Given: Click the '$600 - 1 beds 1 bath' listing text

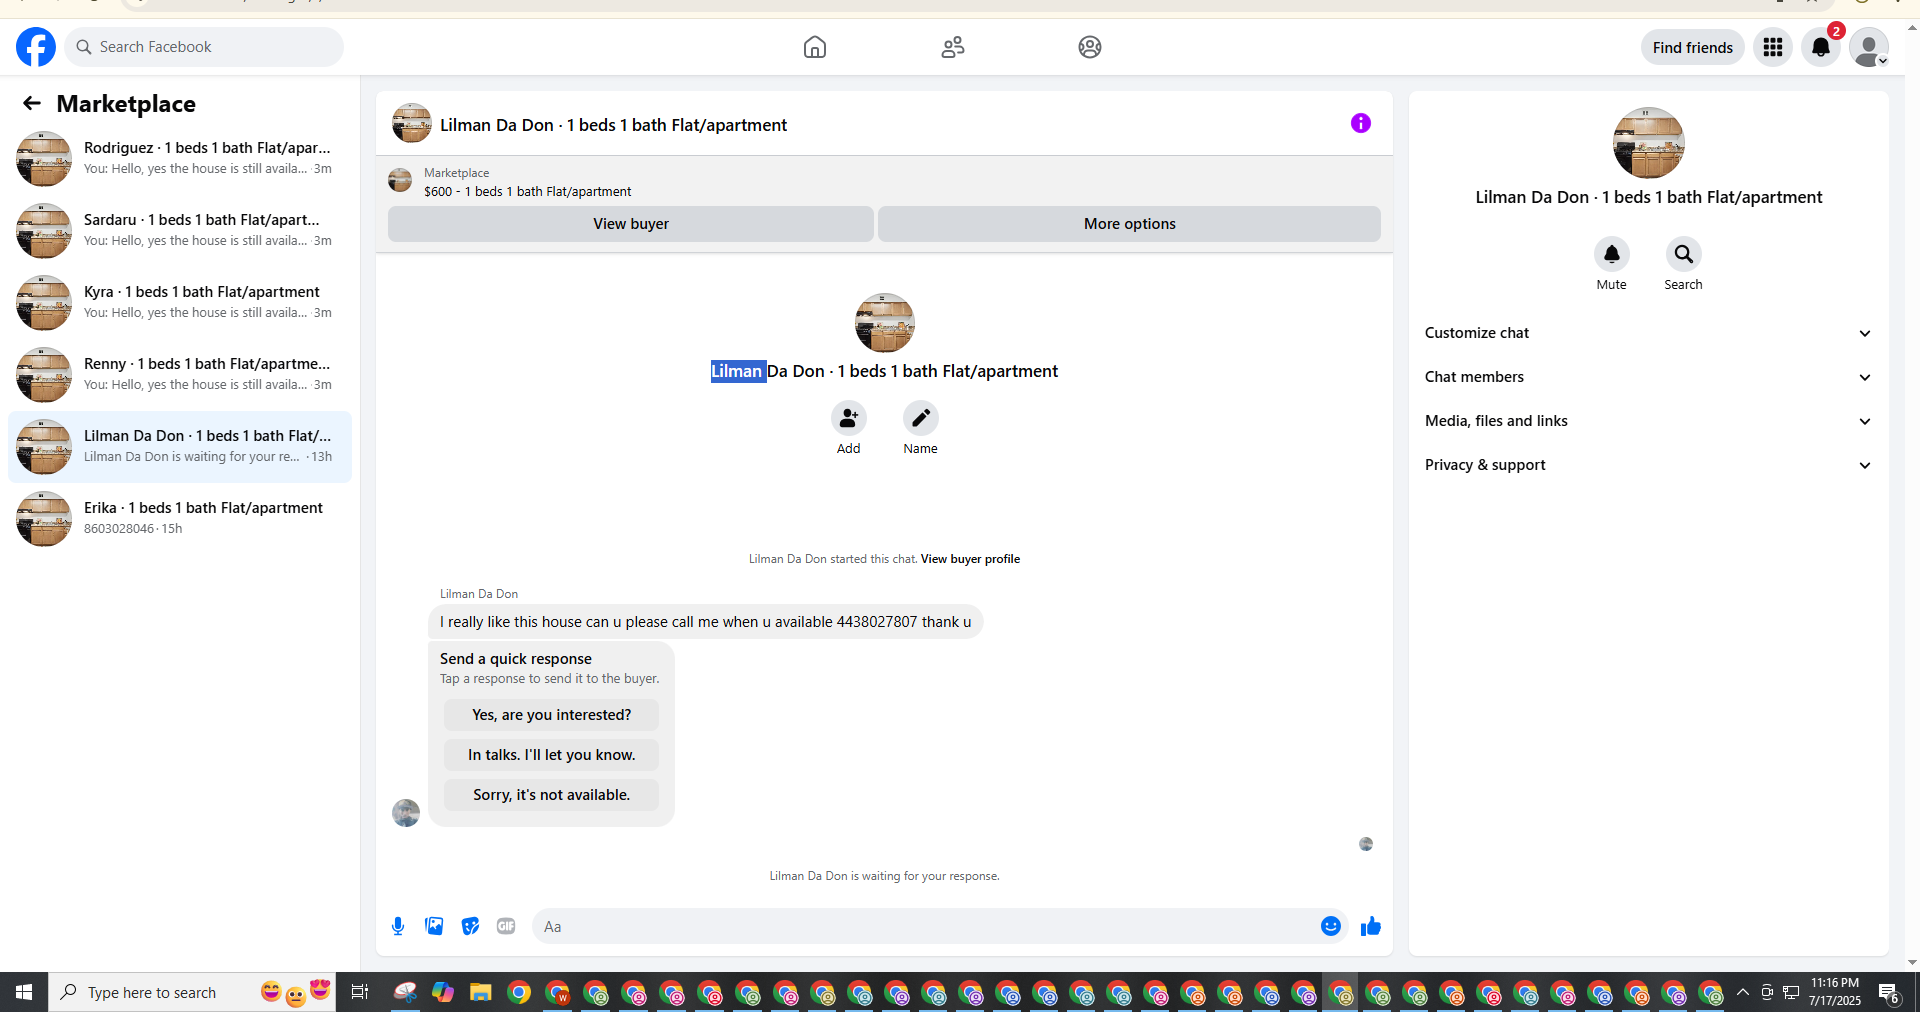Looking at the screenshot, I should 528,192.
